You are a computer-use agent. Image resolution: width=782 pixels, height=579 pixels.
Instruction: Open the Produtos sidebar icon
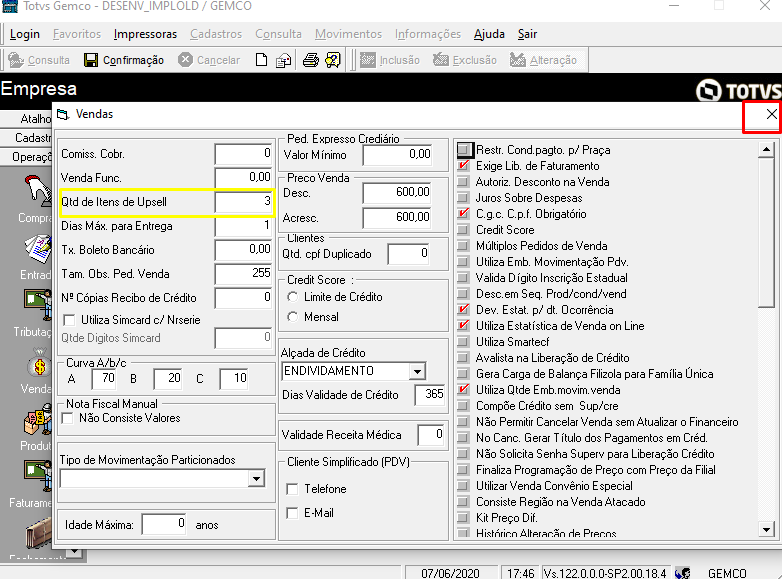point(38,419)
